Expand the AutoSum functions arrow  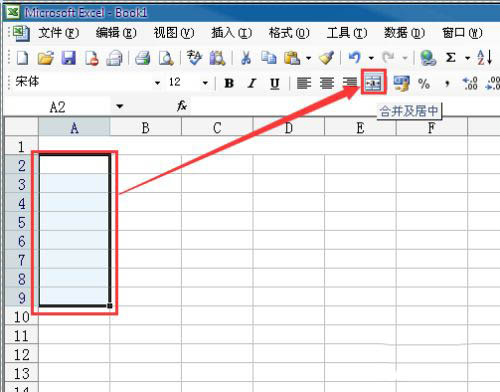tap(467, 58)
